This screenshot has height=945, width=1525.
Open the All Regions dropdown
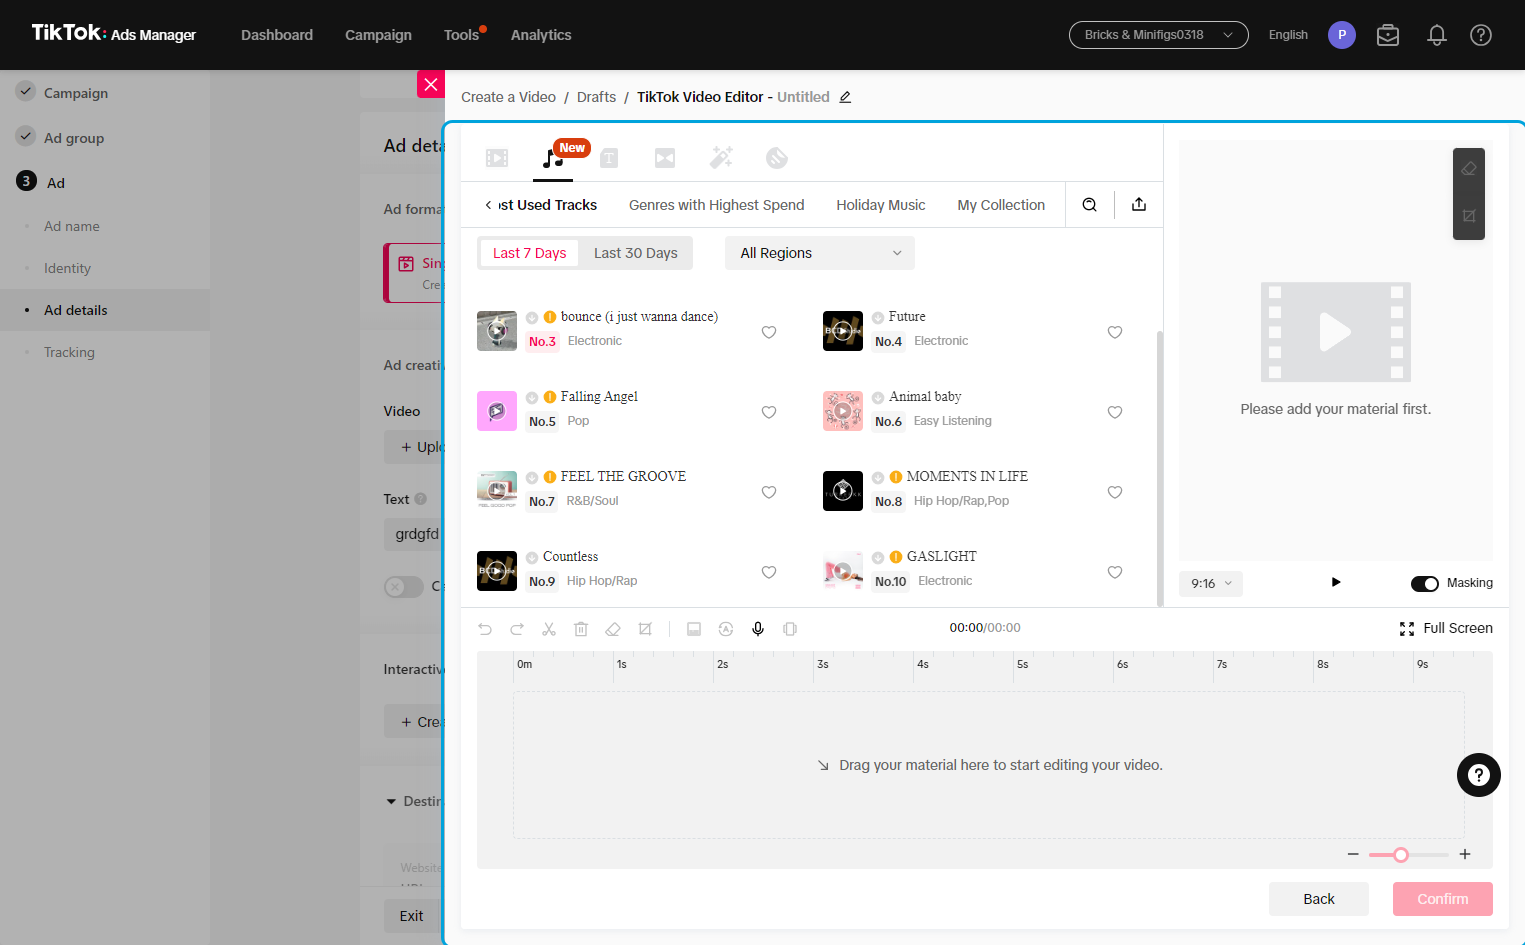coord(820,253)
